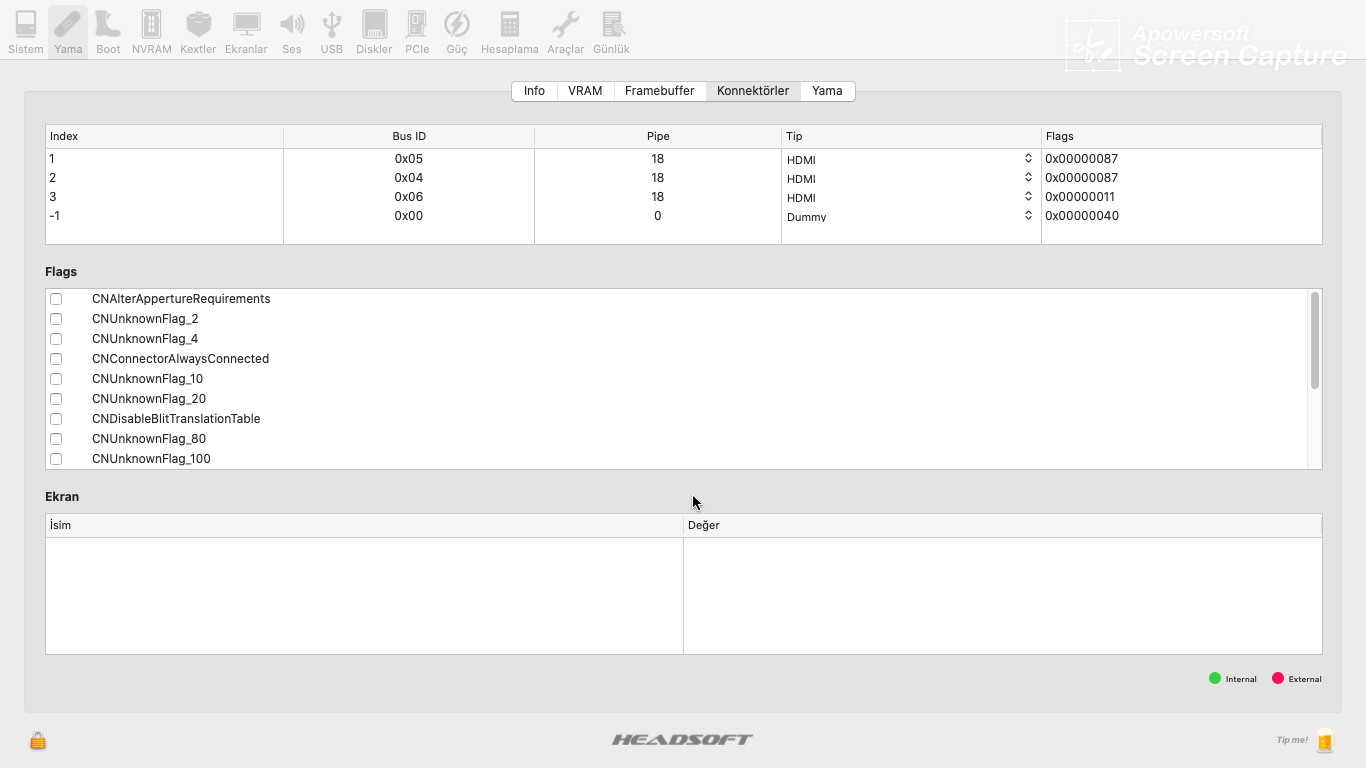Change the Dummy connector type dropdown
This screenshot has height=768, width=1366.
pyautogui.click(x=1027, y=215)
